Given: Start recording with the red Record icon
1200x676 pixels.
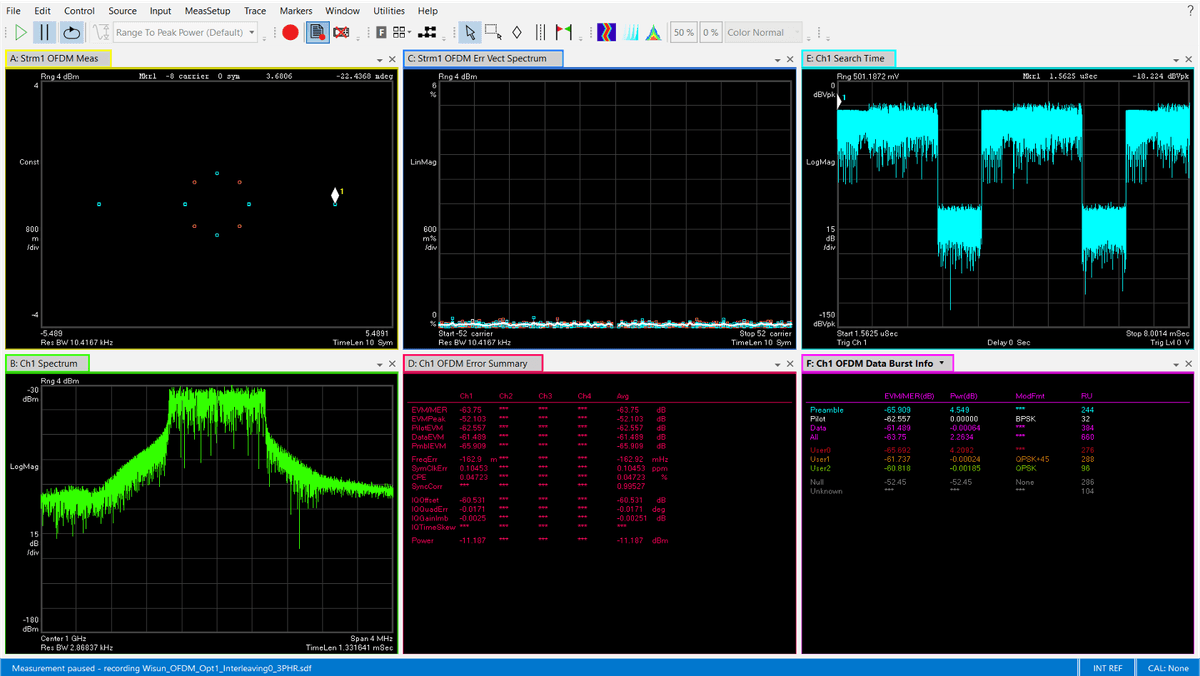Looking at the screenshot, I should point(290,31).
